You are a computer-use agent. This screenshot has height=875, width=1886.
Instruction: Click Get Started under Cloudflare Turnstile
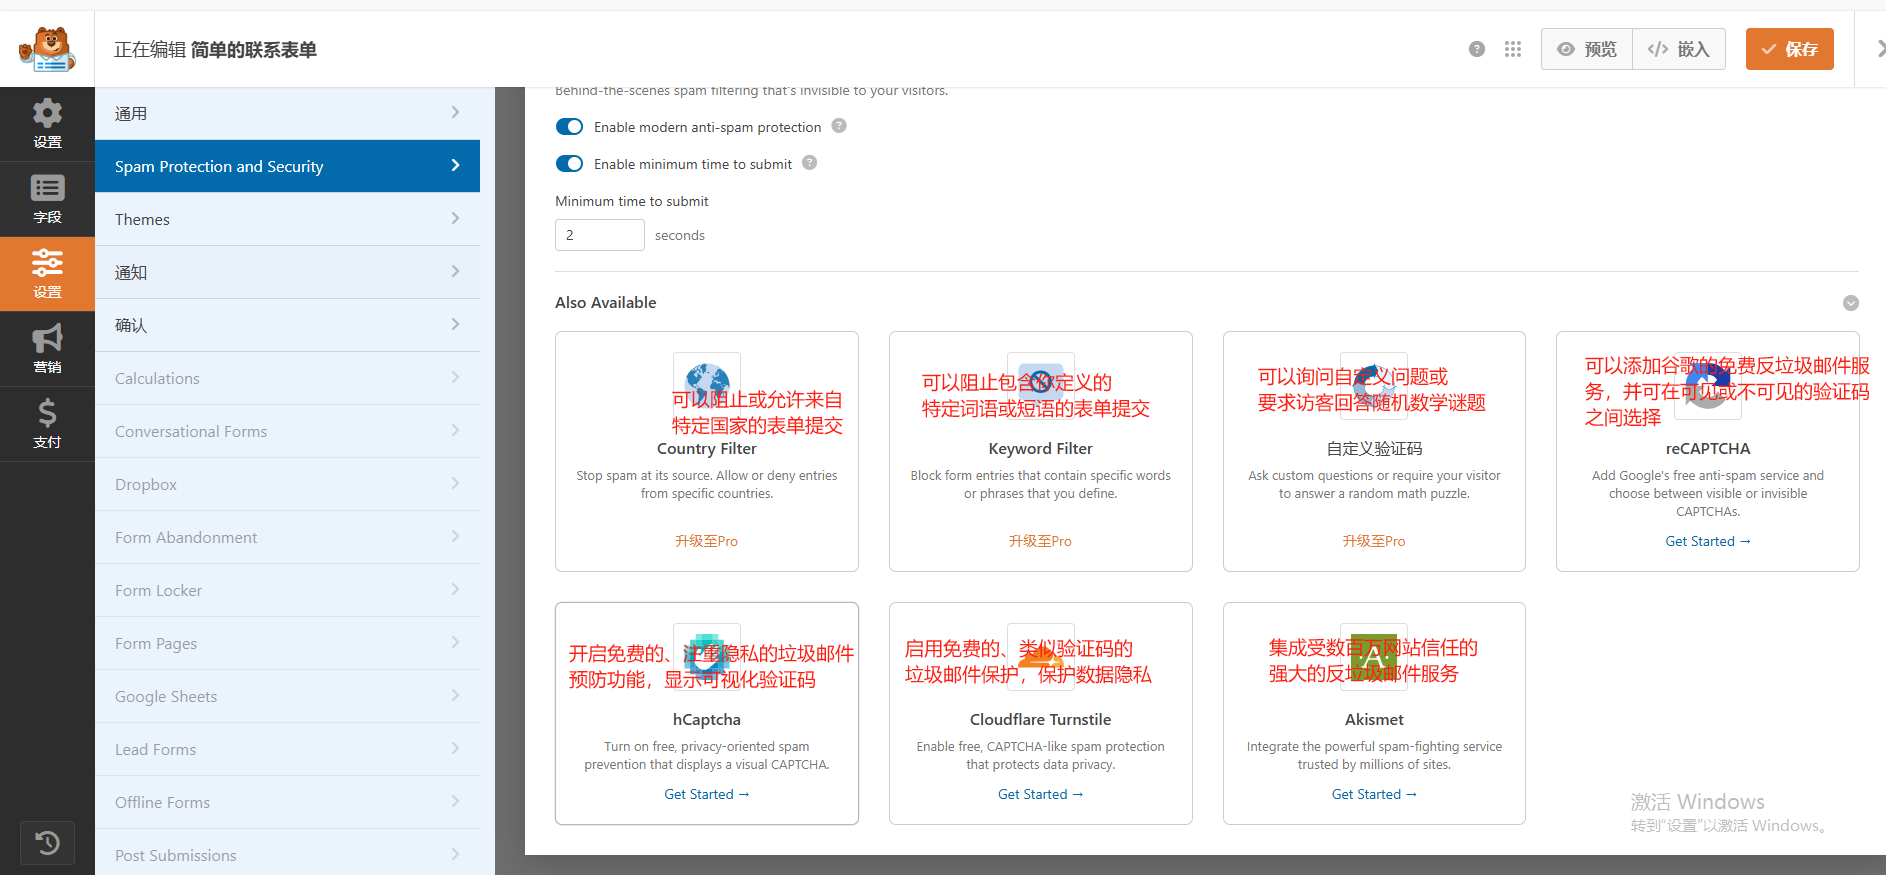tap(1040, 794)
